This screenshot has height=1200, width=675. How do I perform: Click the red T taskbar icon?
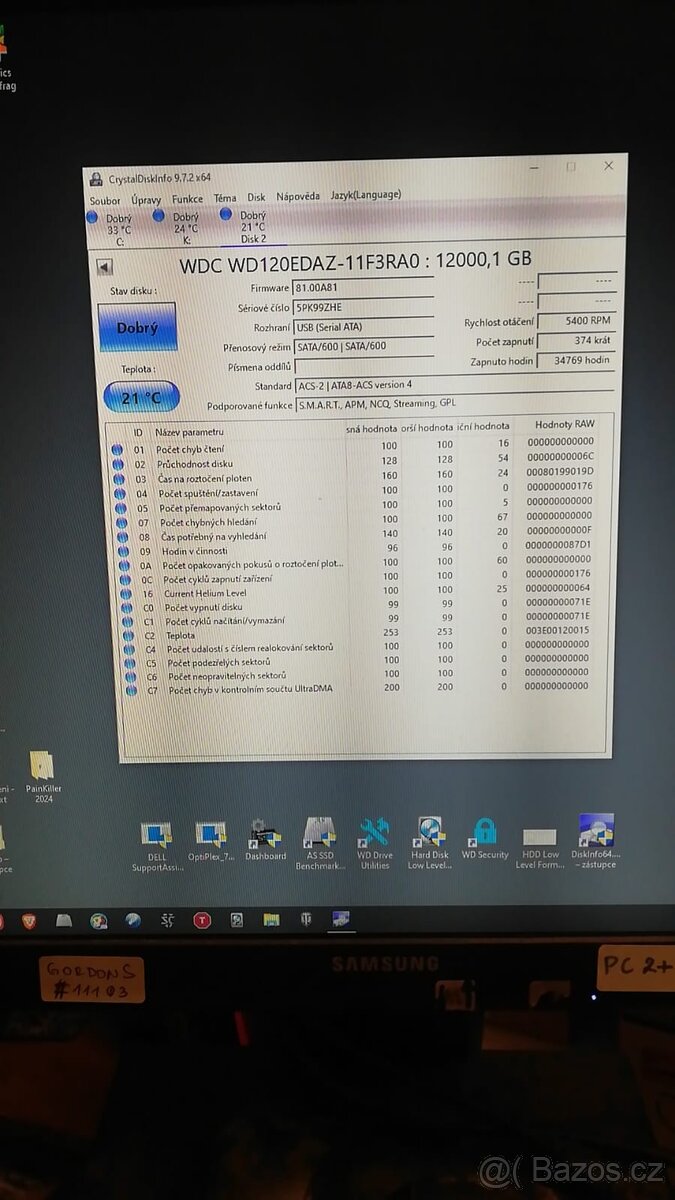pos(202,920)
